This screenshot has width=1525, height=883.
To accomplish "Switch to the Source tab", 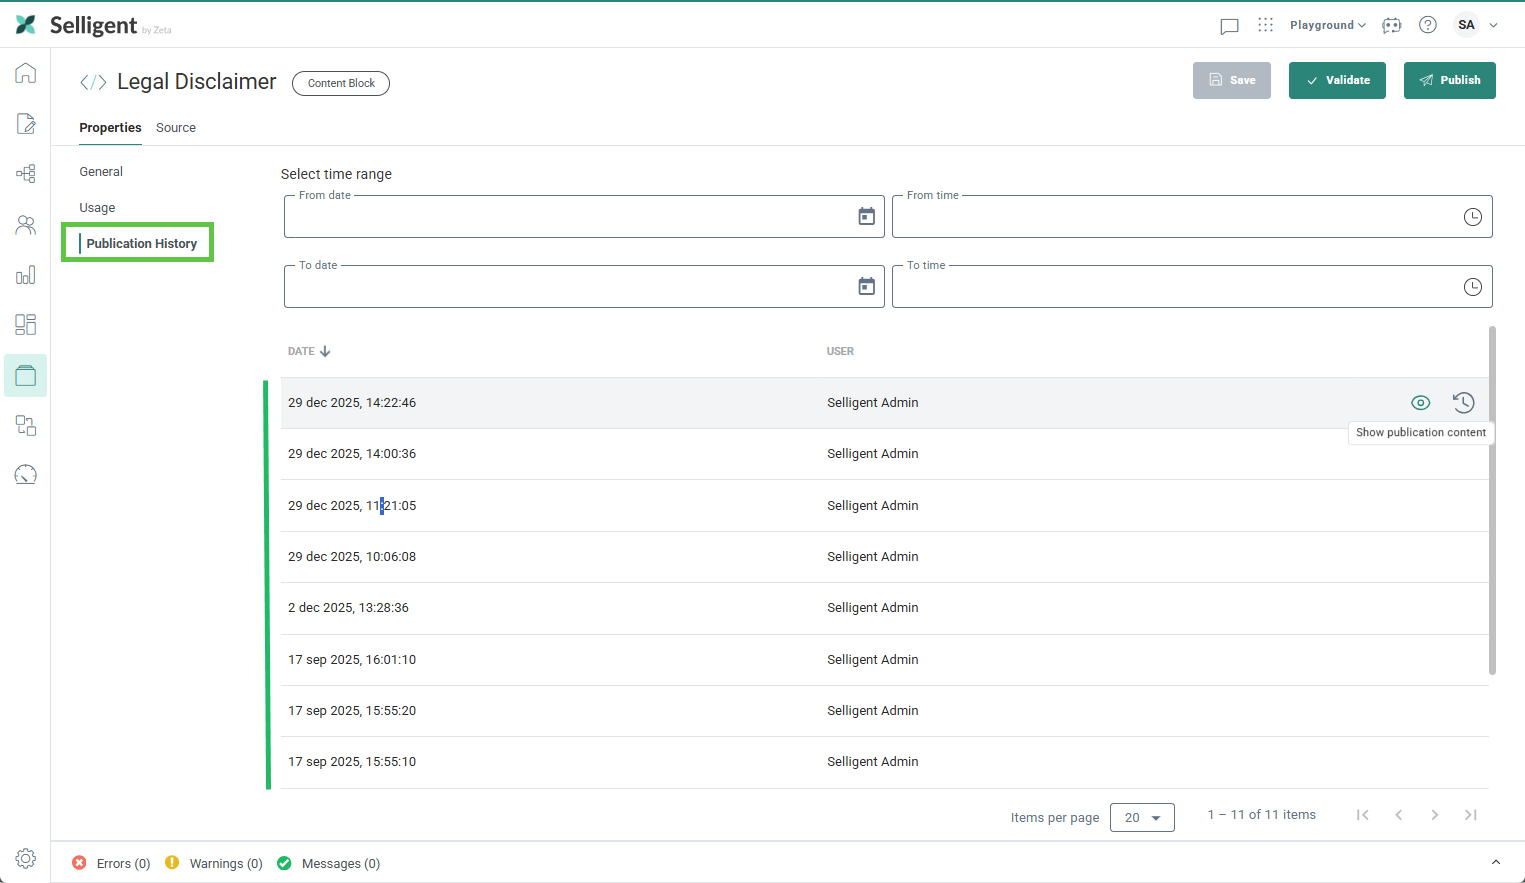I will click(176, 128).
